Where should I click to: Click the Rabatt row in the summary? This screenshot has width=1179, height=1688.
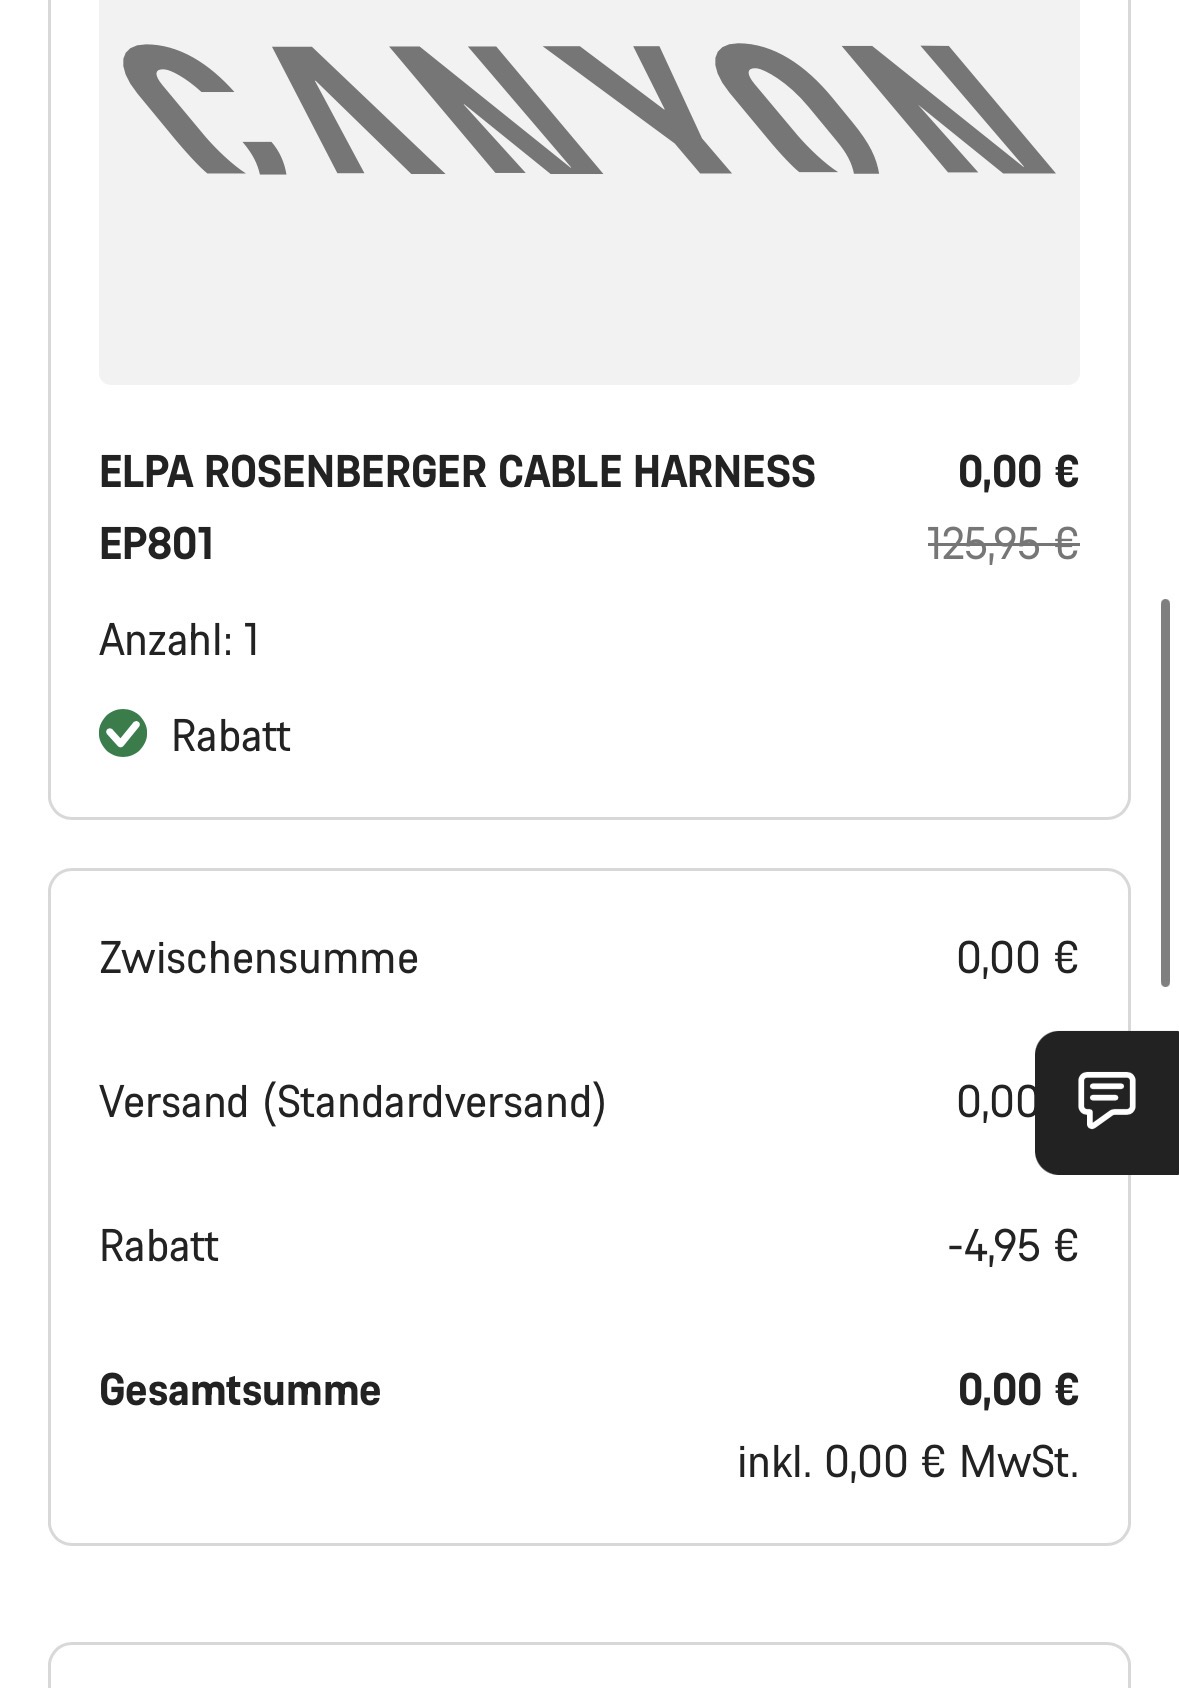(159, 1246)
